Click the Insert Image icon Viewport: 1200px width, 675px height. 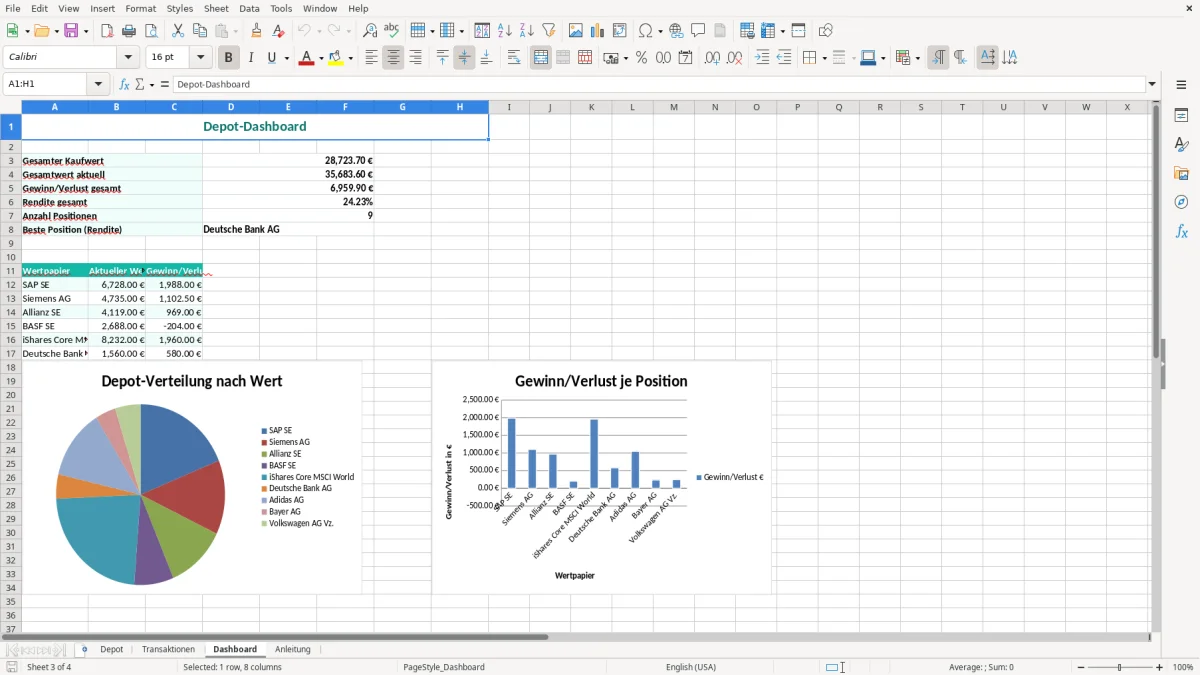pos(576,31)
